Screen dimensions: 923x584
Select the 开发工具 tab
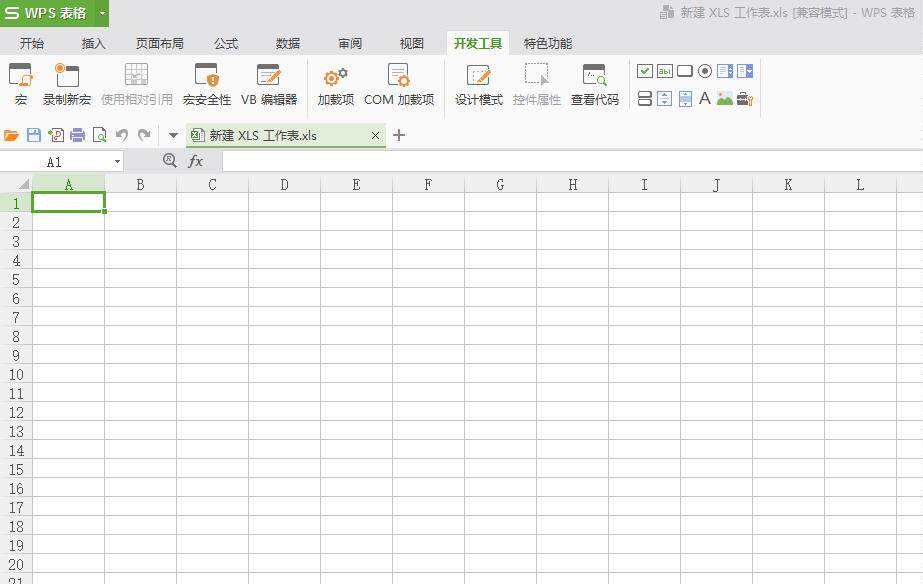click(x=477, y=44)
